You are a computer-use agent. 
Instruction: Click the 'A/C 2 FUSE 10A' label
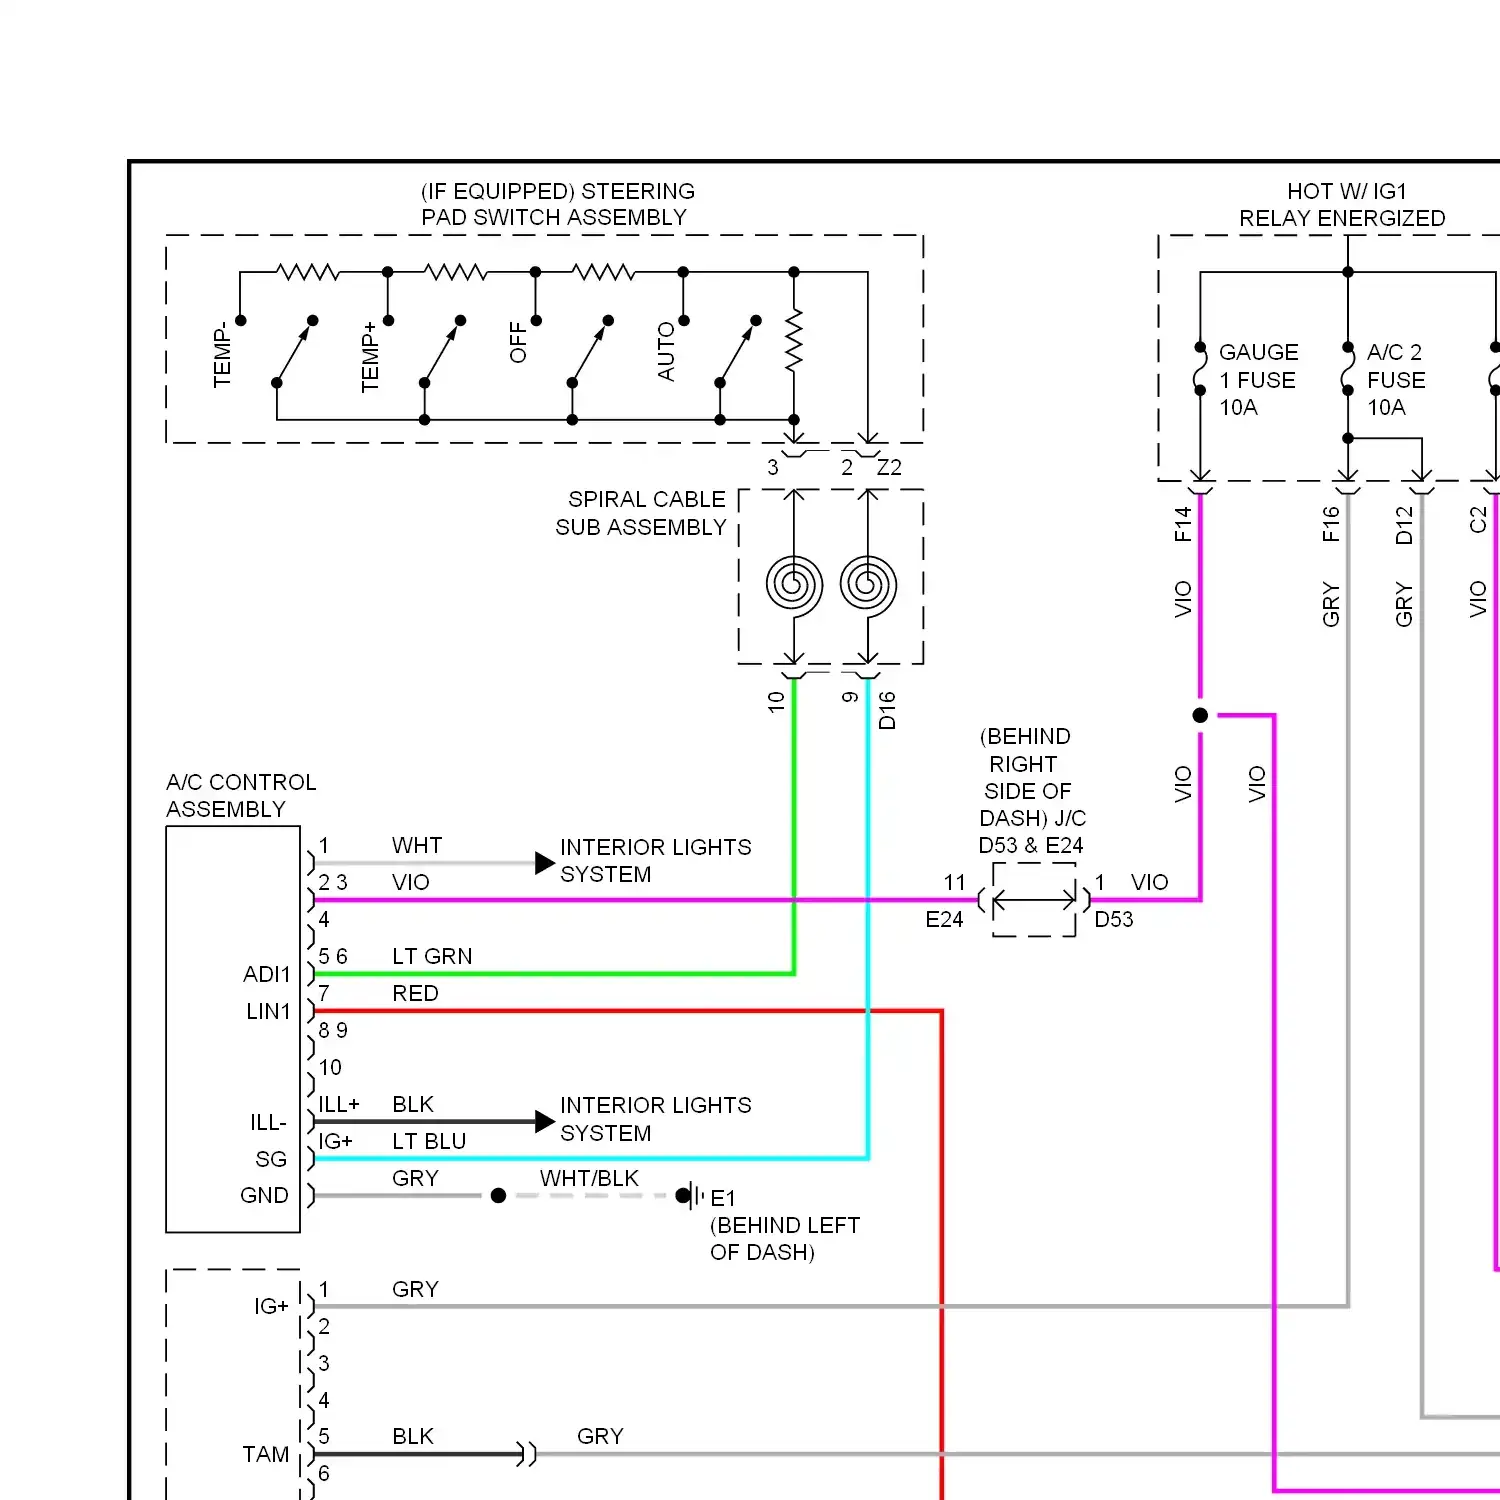[1396, 380]
